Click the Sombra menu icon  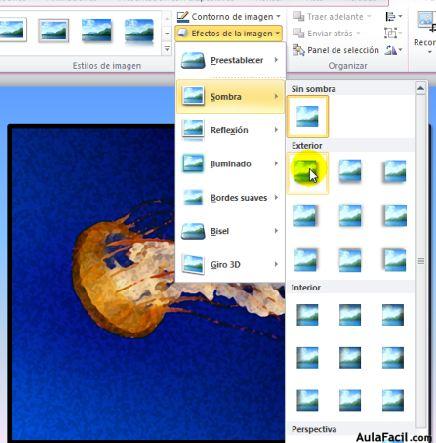point(193,96)
